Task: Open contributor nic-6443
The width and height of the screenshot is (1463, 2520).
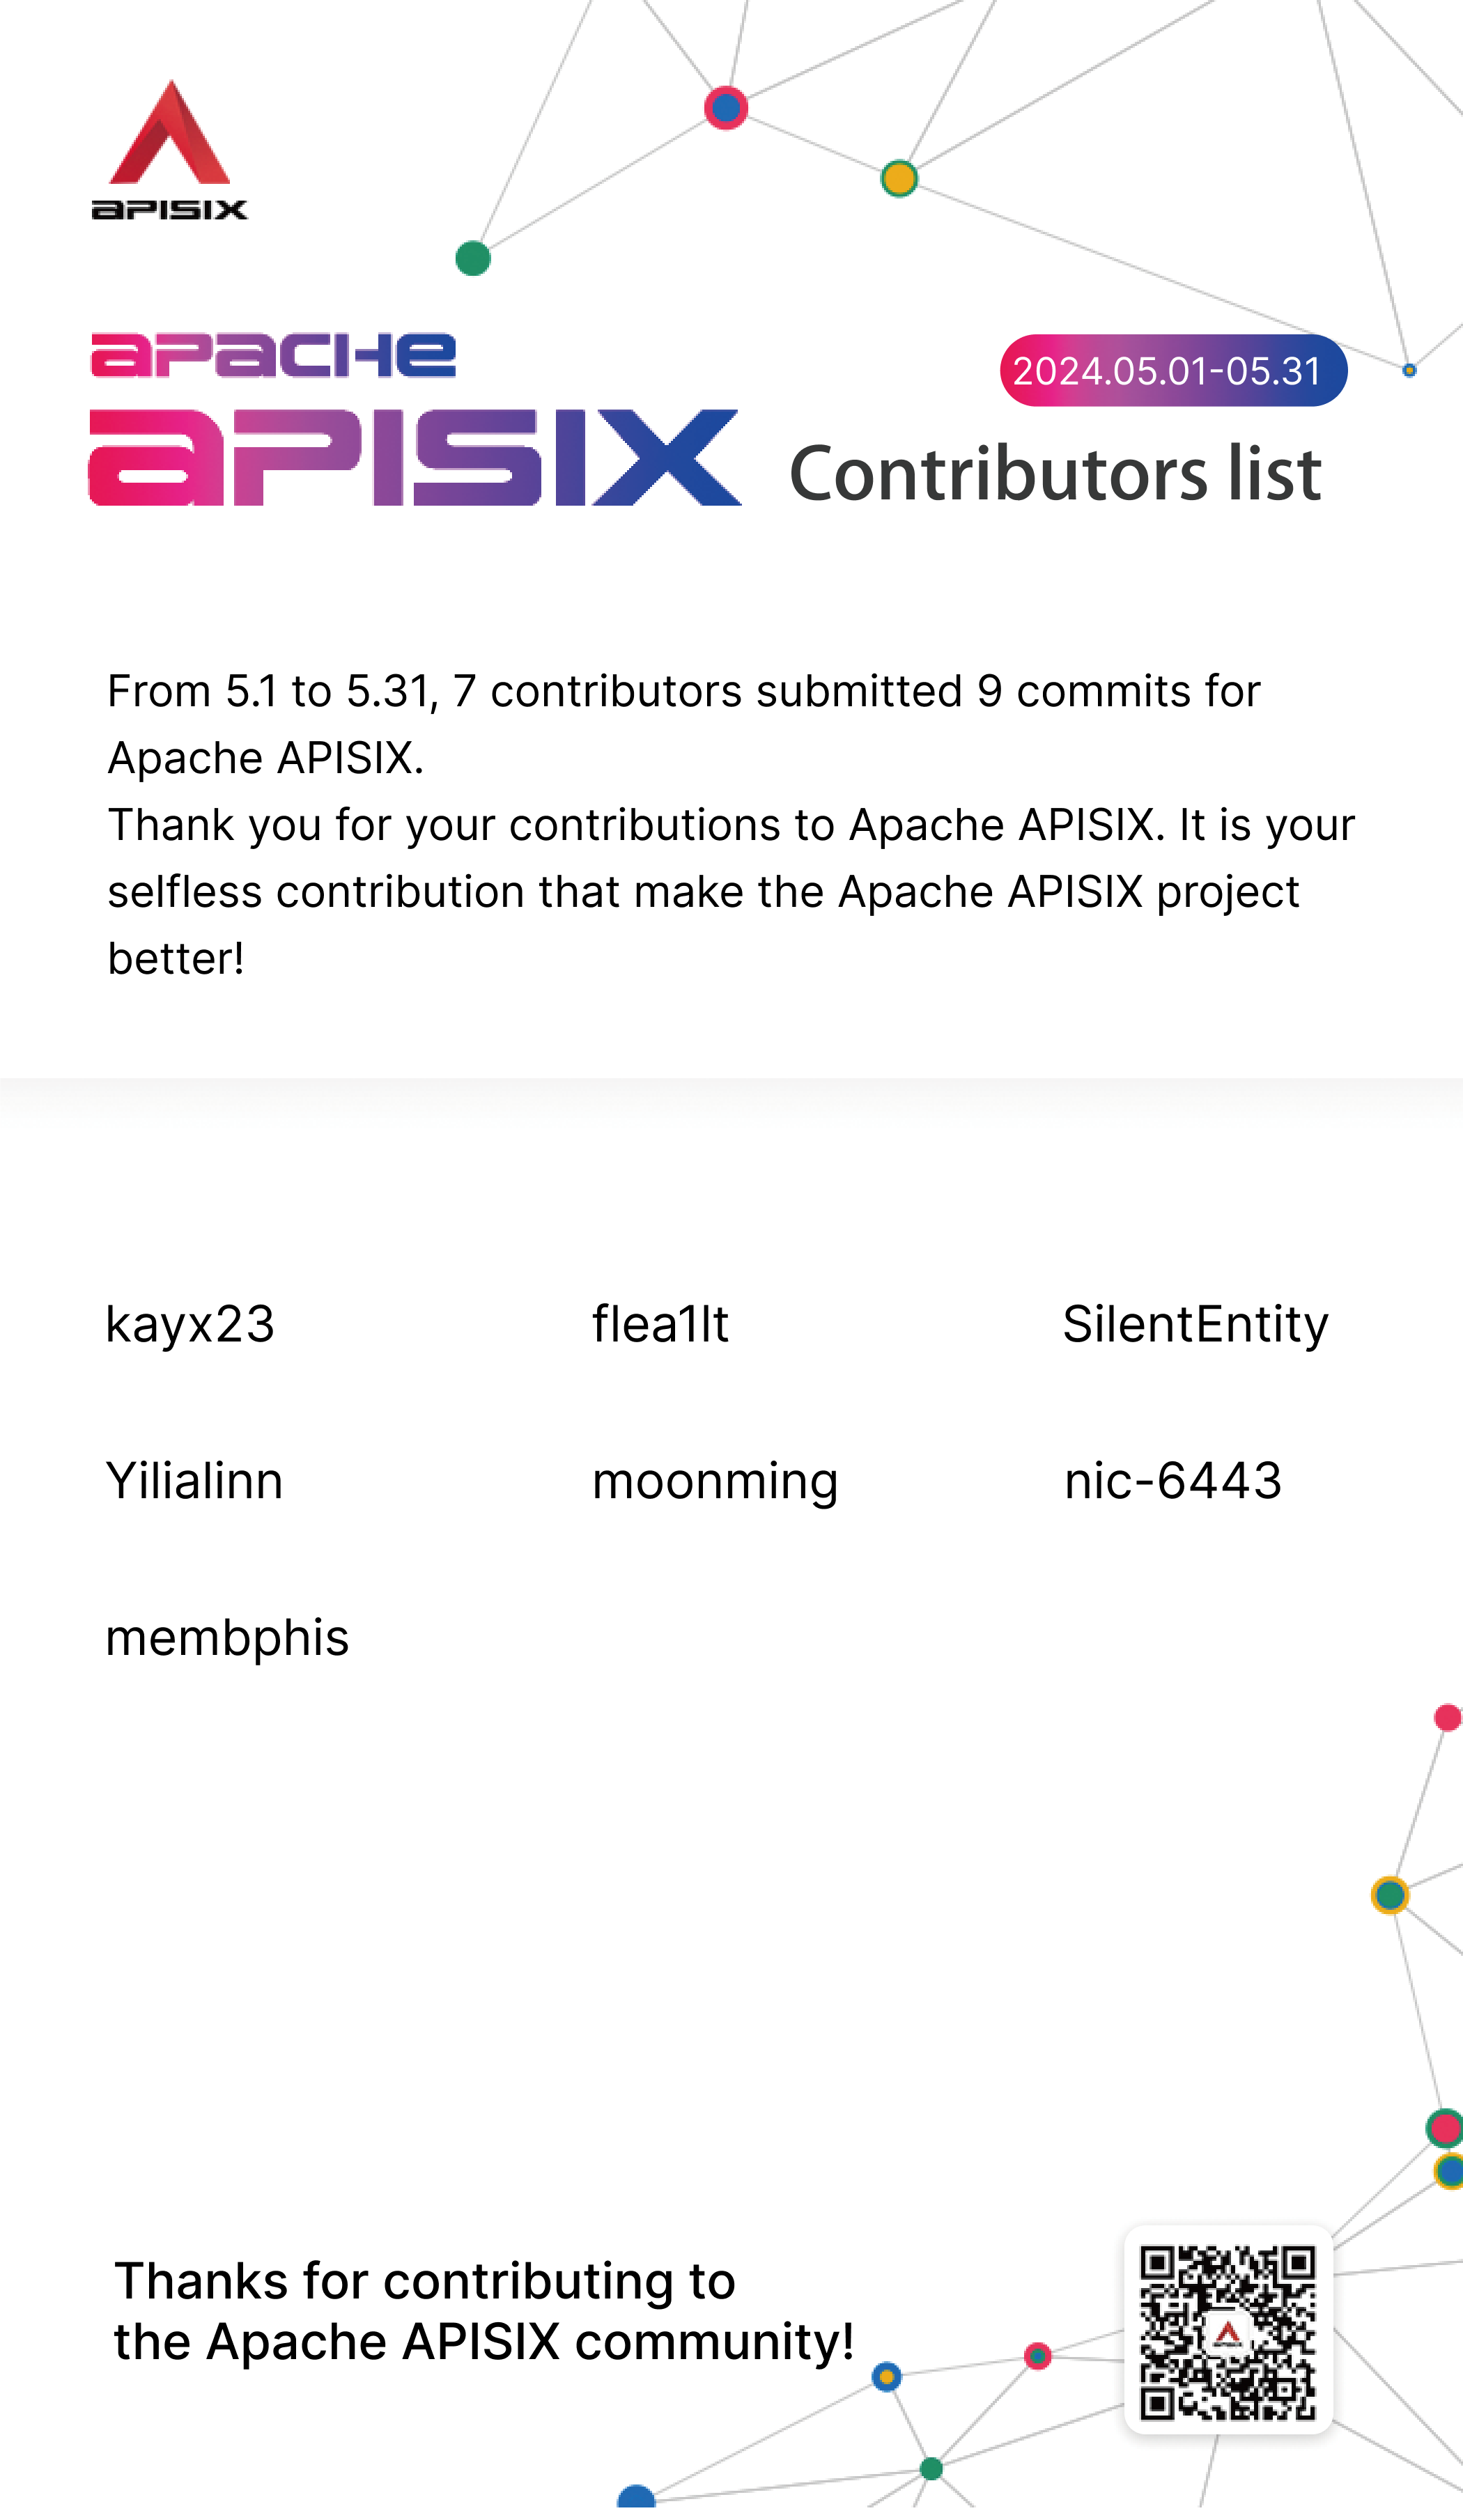Action: click(1172, 1481)
